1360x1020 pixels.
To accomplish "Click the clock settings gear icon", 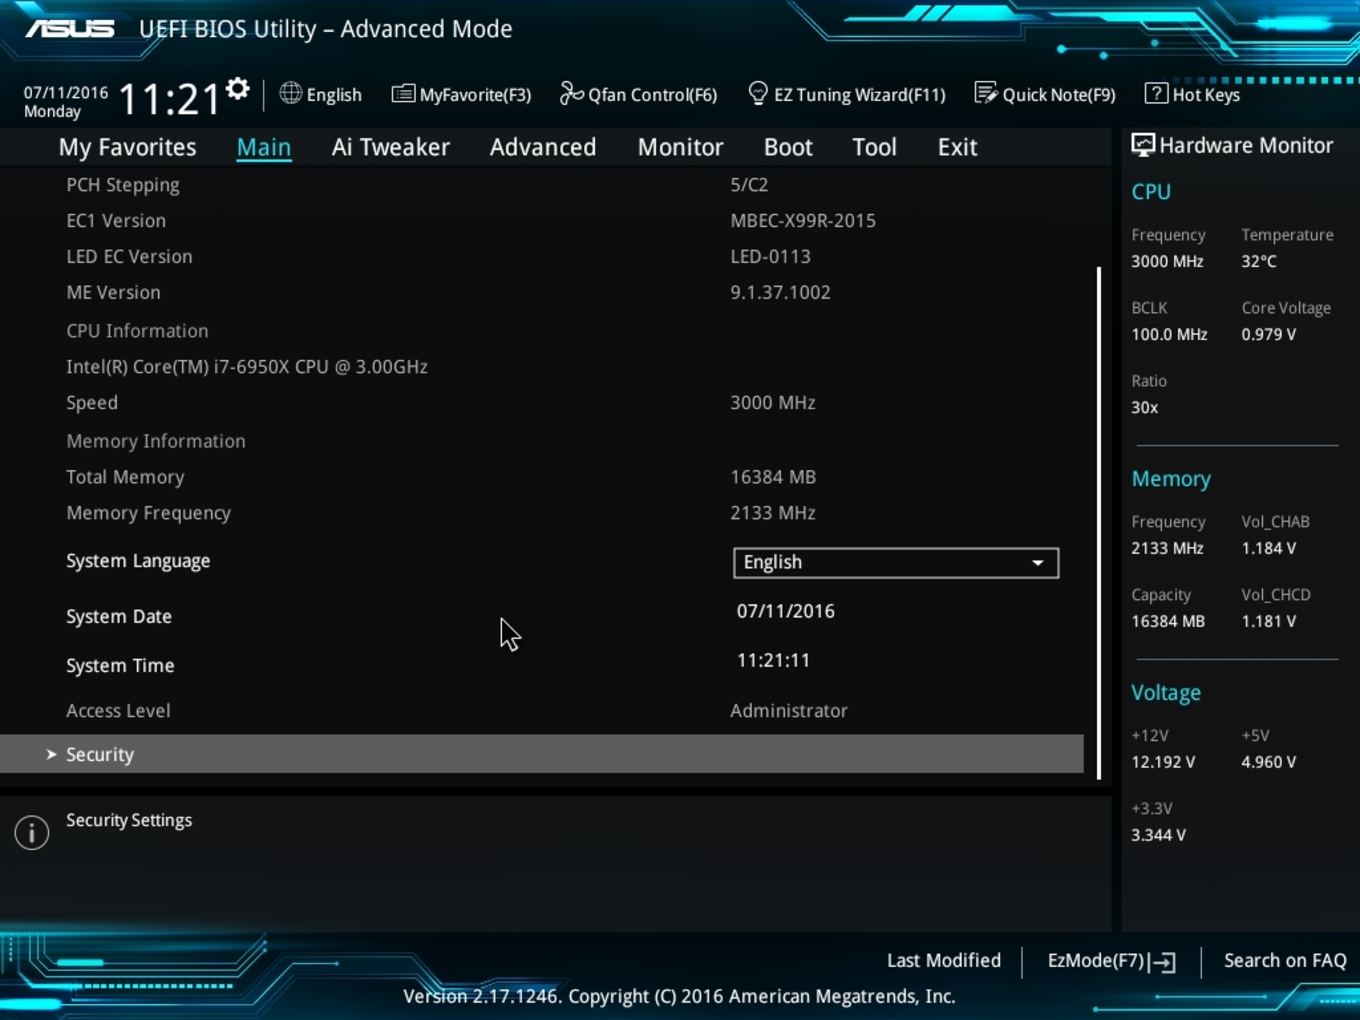I will tap(237, 89).
